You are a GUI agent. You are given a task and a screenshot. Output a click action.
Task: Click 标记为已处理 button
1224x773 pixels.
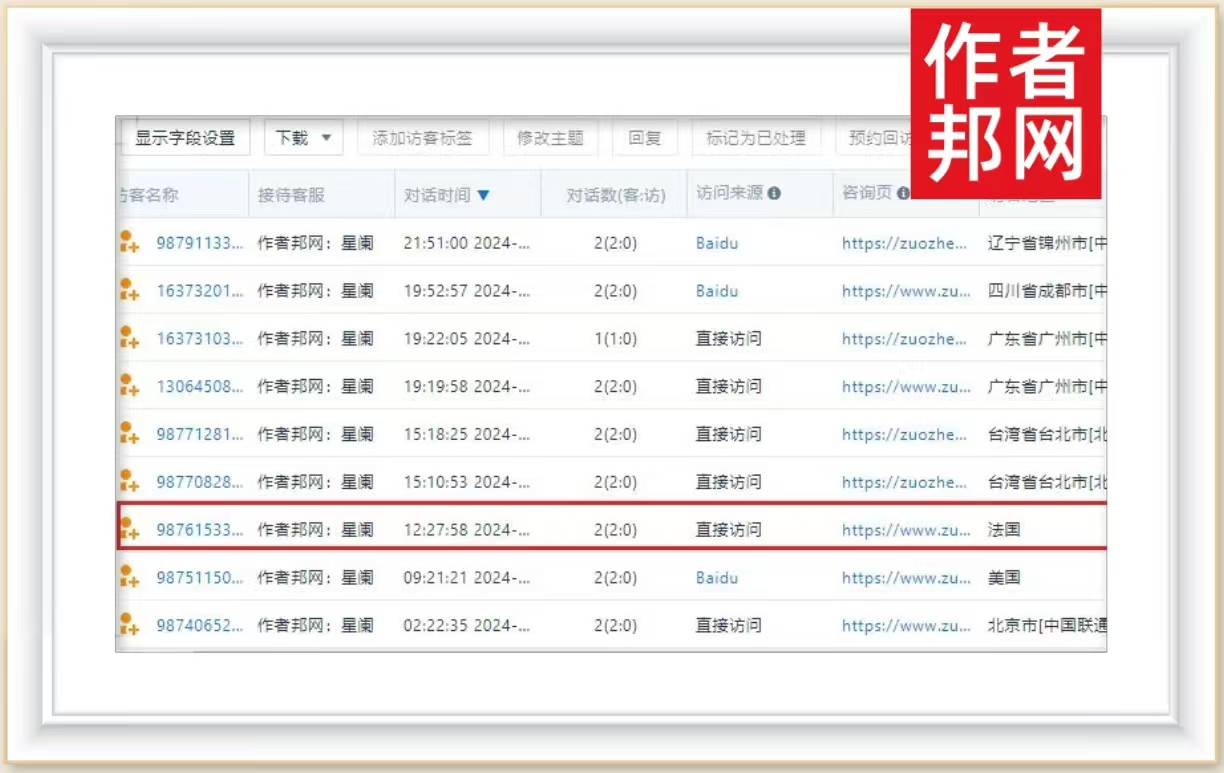[756, 138]
